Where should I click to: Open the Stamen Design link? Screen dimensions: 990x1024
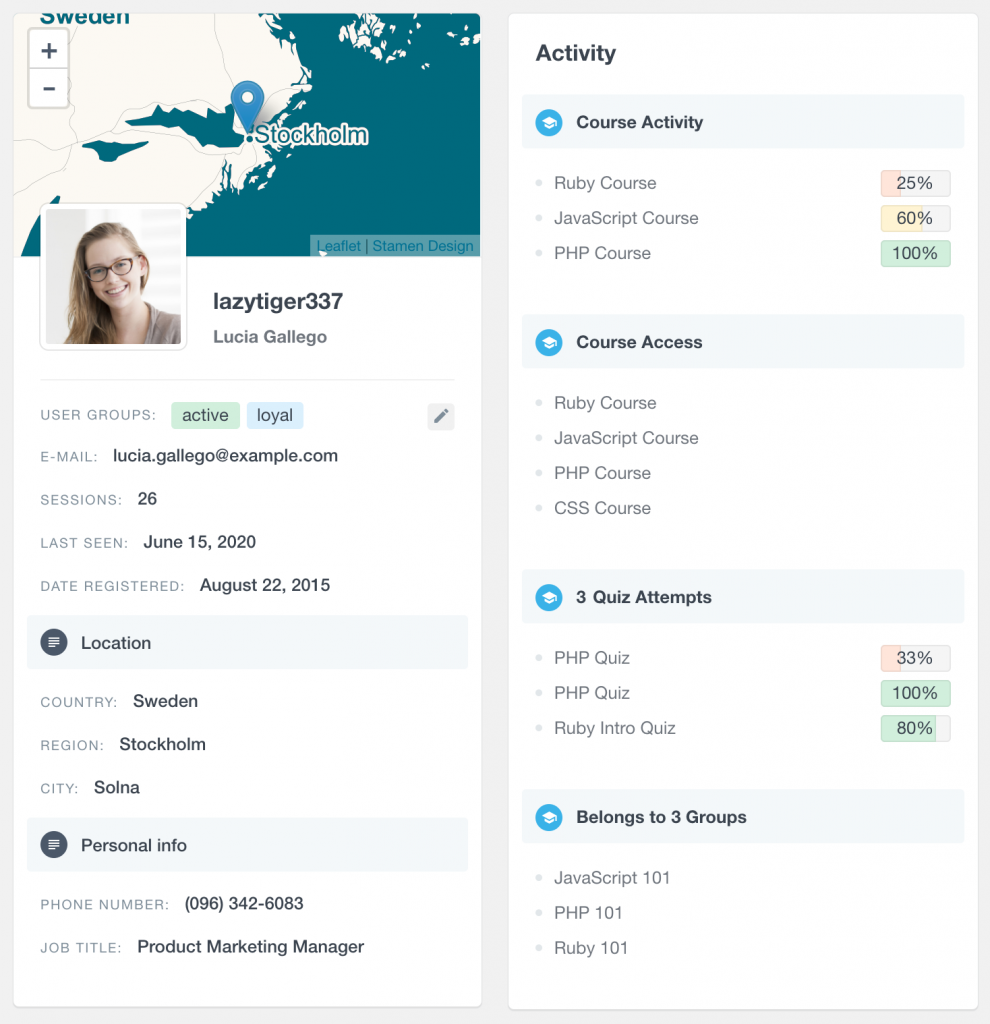[x=422, y=245]
